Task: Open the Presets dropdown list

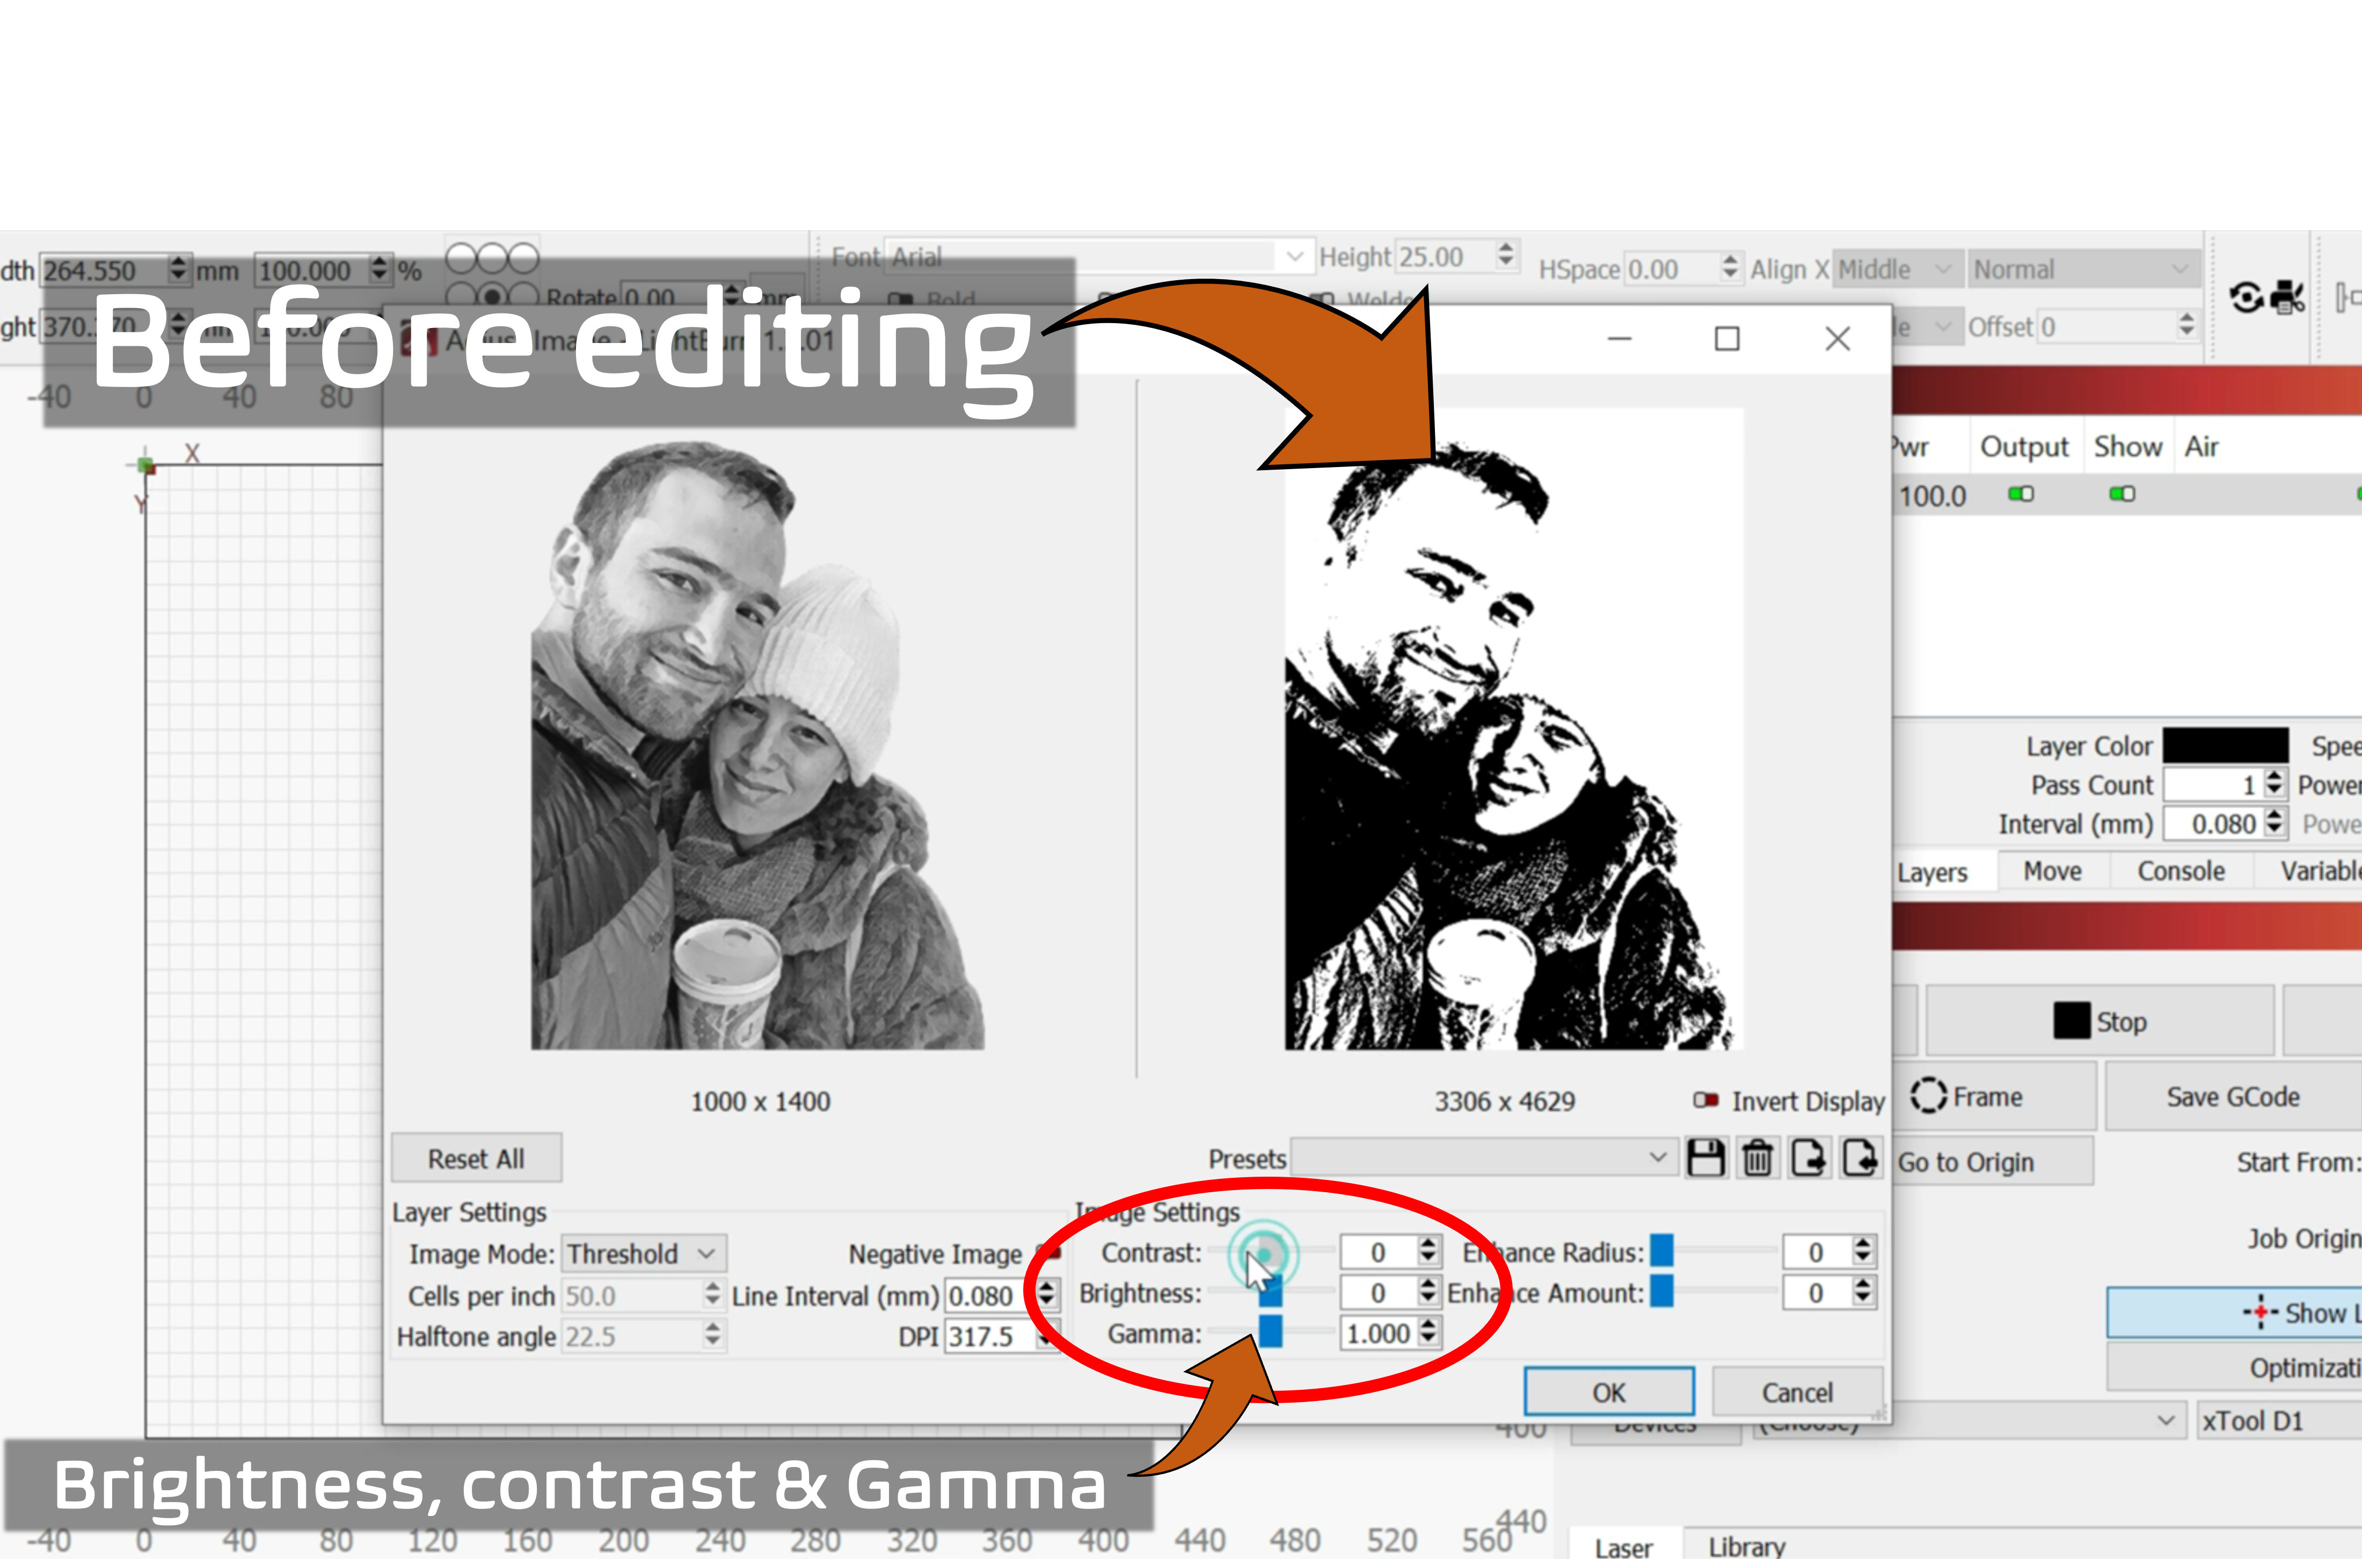Action: [x=1486, y=1158]
